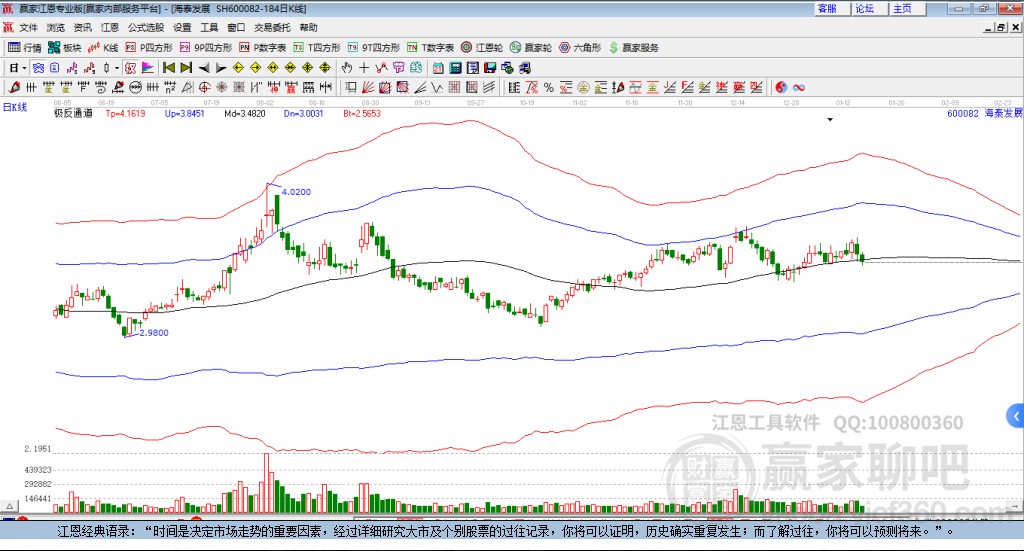Select the hand pan tool
Viewport: 1024px width, 551px height.
[347, 68]
